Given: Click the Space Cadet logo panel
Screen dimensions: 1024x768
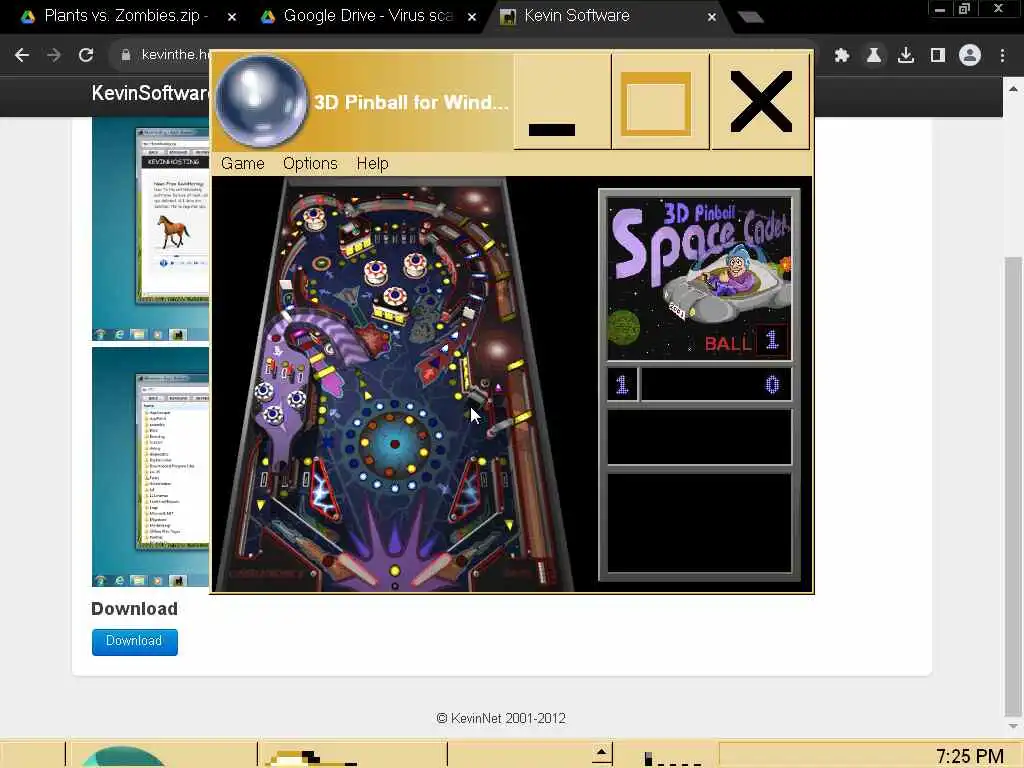Looking at the screenshot, I should tap(699, 278).
